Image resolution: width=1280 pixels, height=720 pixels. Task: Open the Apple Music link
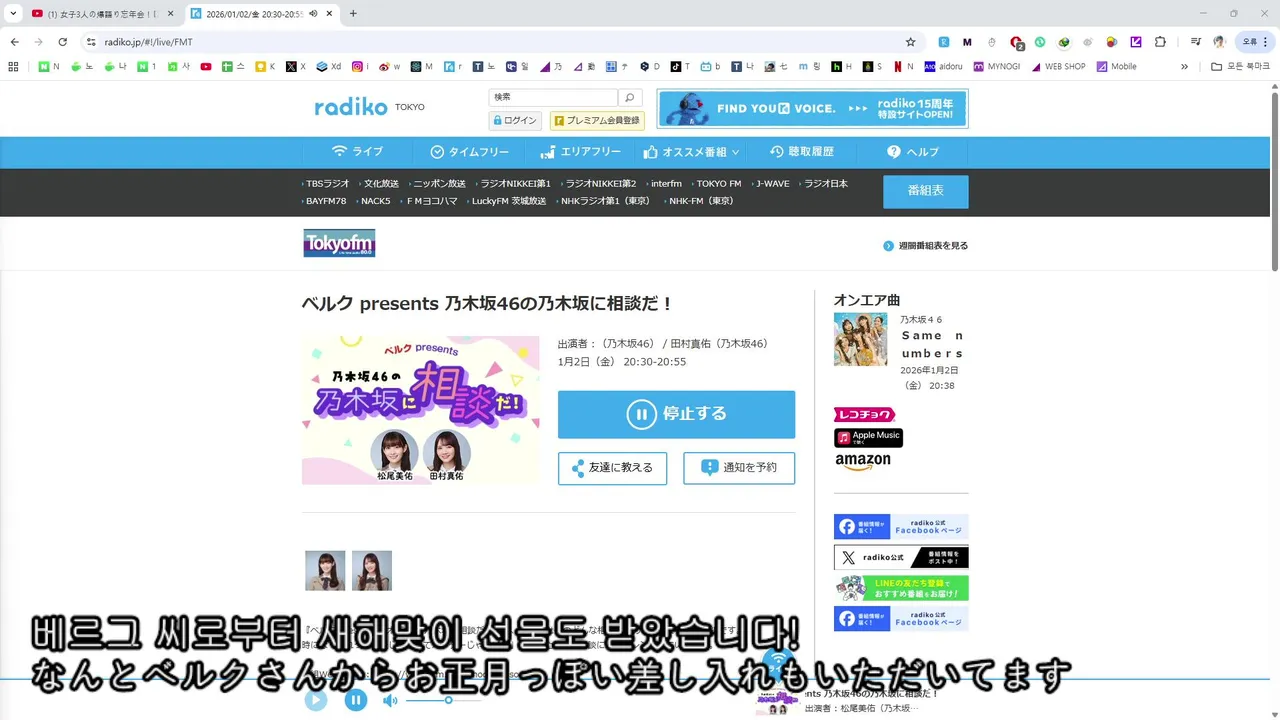[868, 438]
